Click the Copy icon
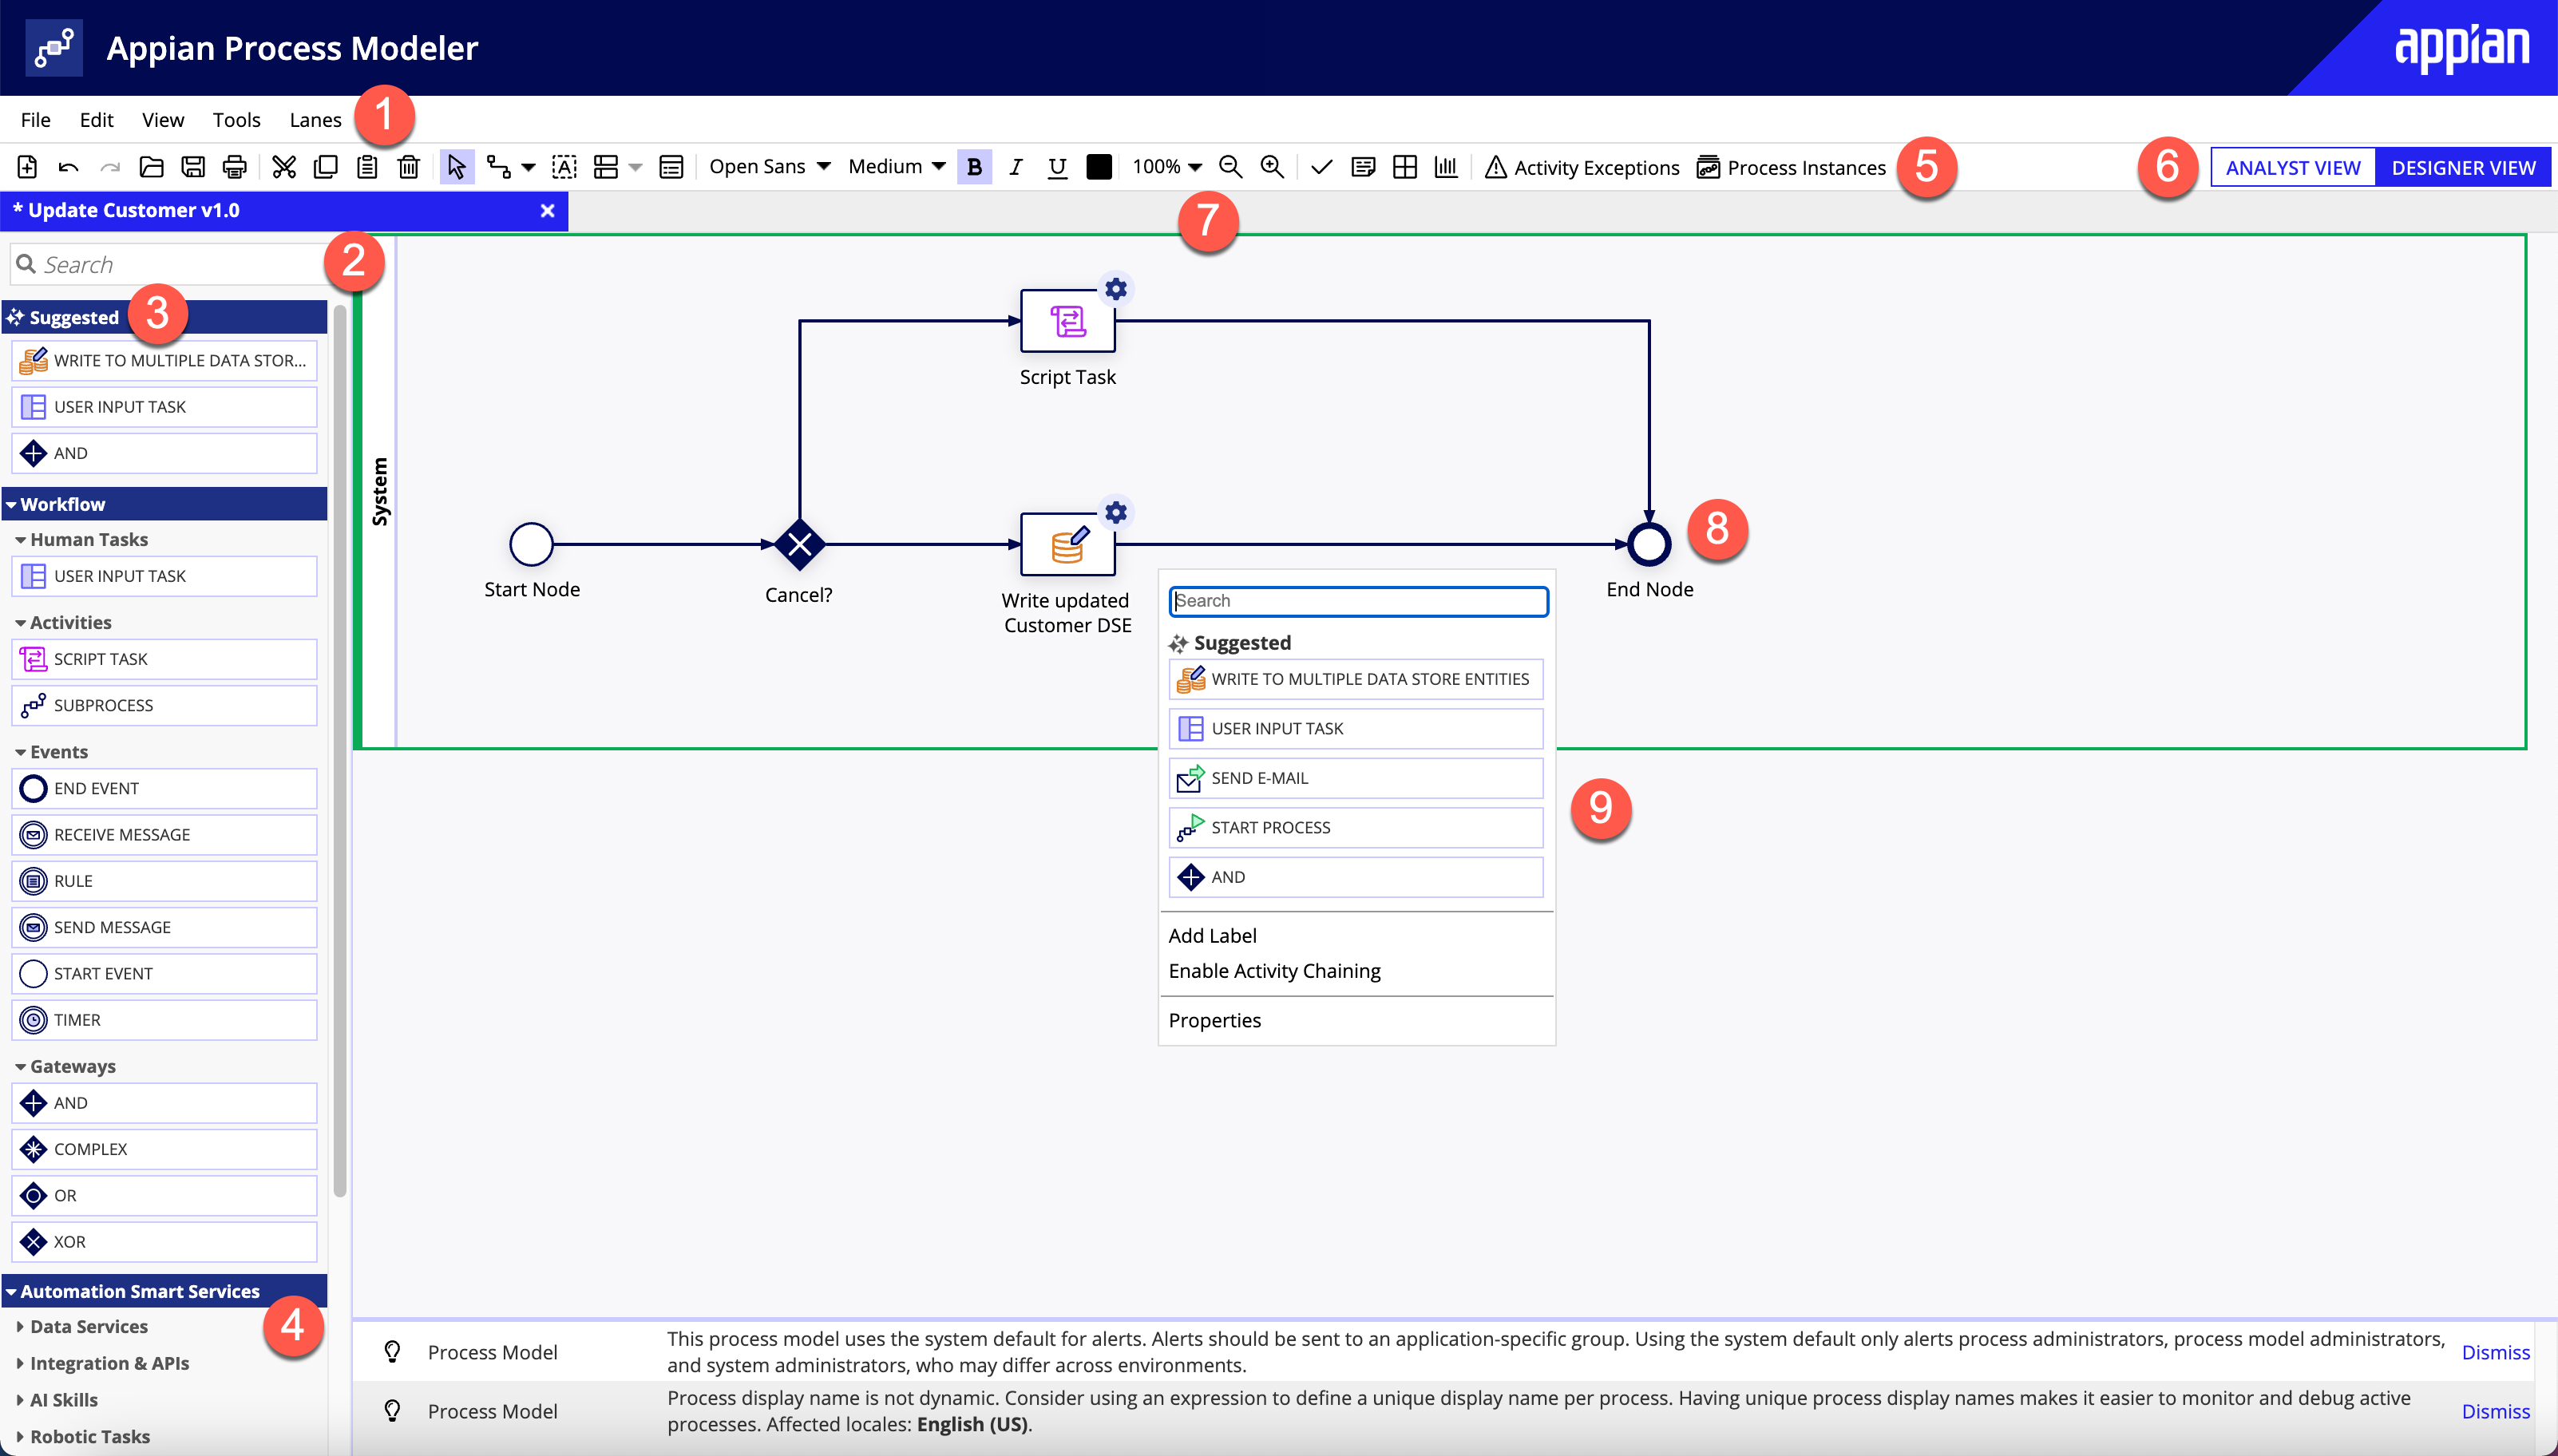This screenshot has width=2558, height=1456. (325, 167)
